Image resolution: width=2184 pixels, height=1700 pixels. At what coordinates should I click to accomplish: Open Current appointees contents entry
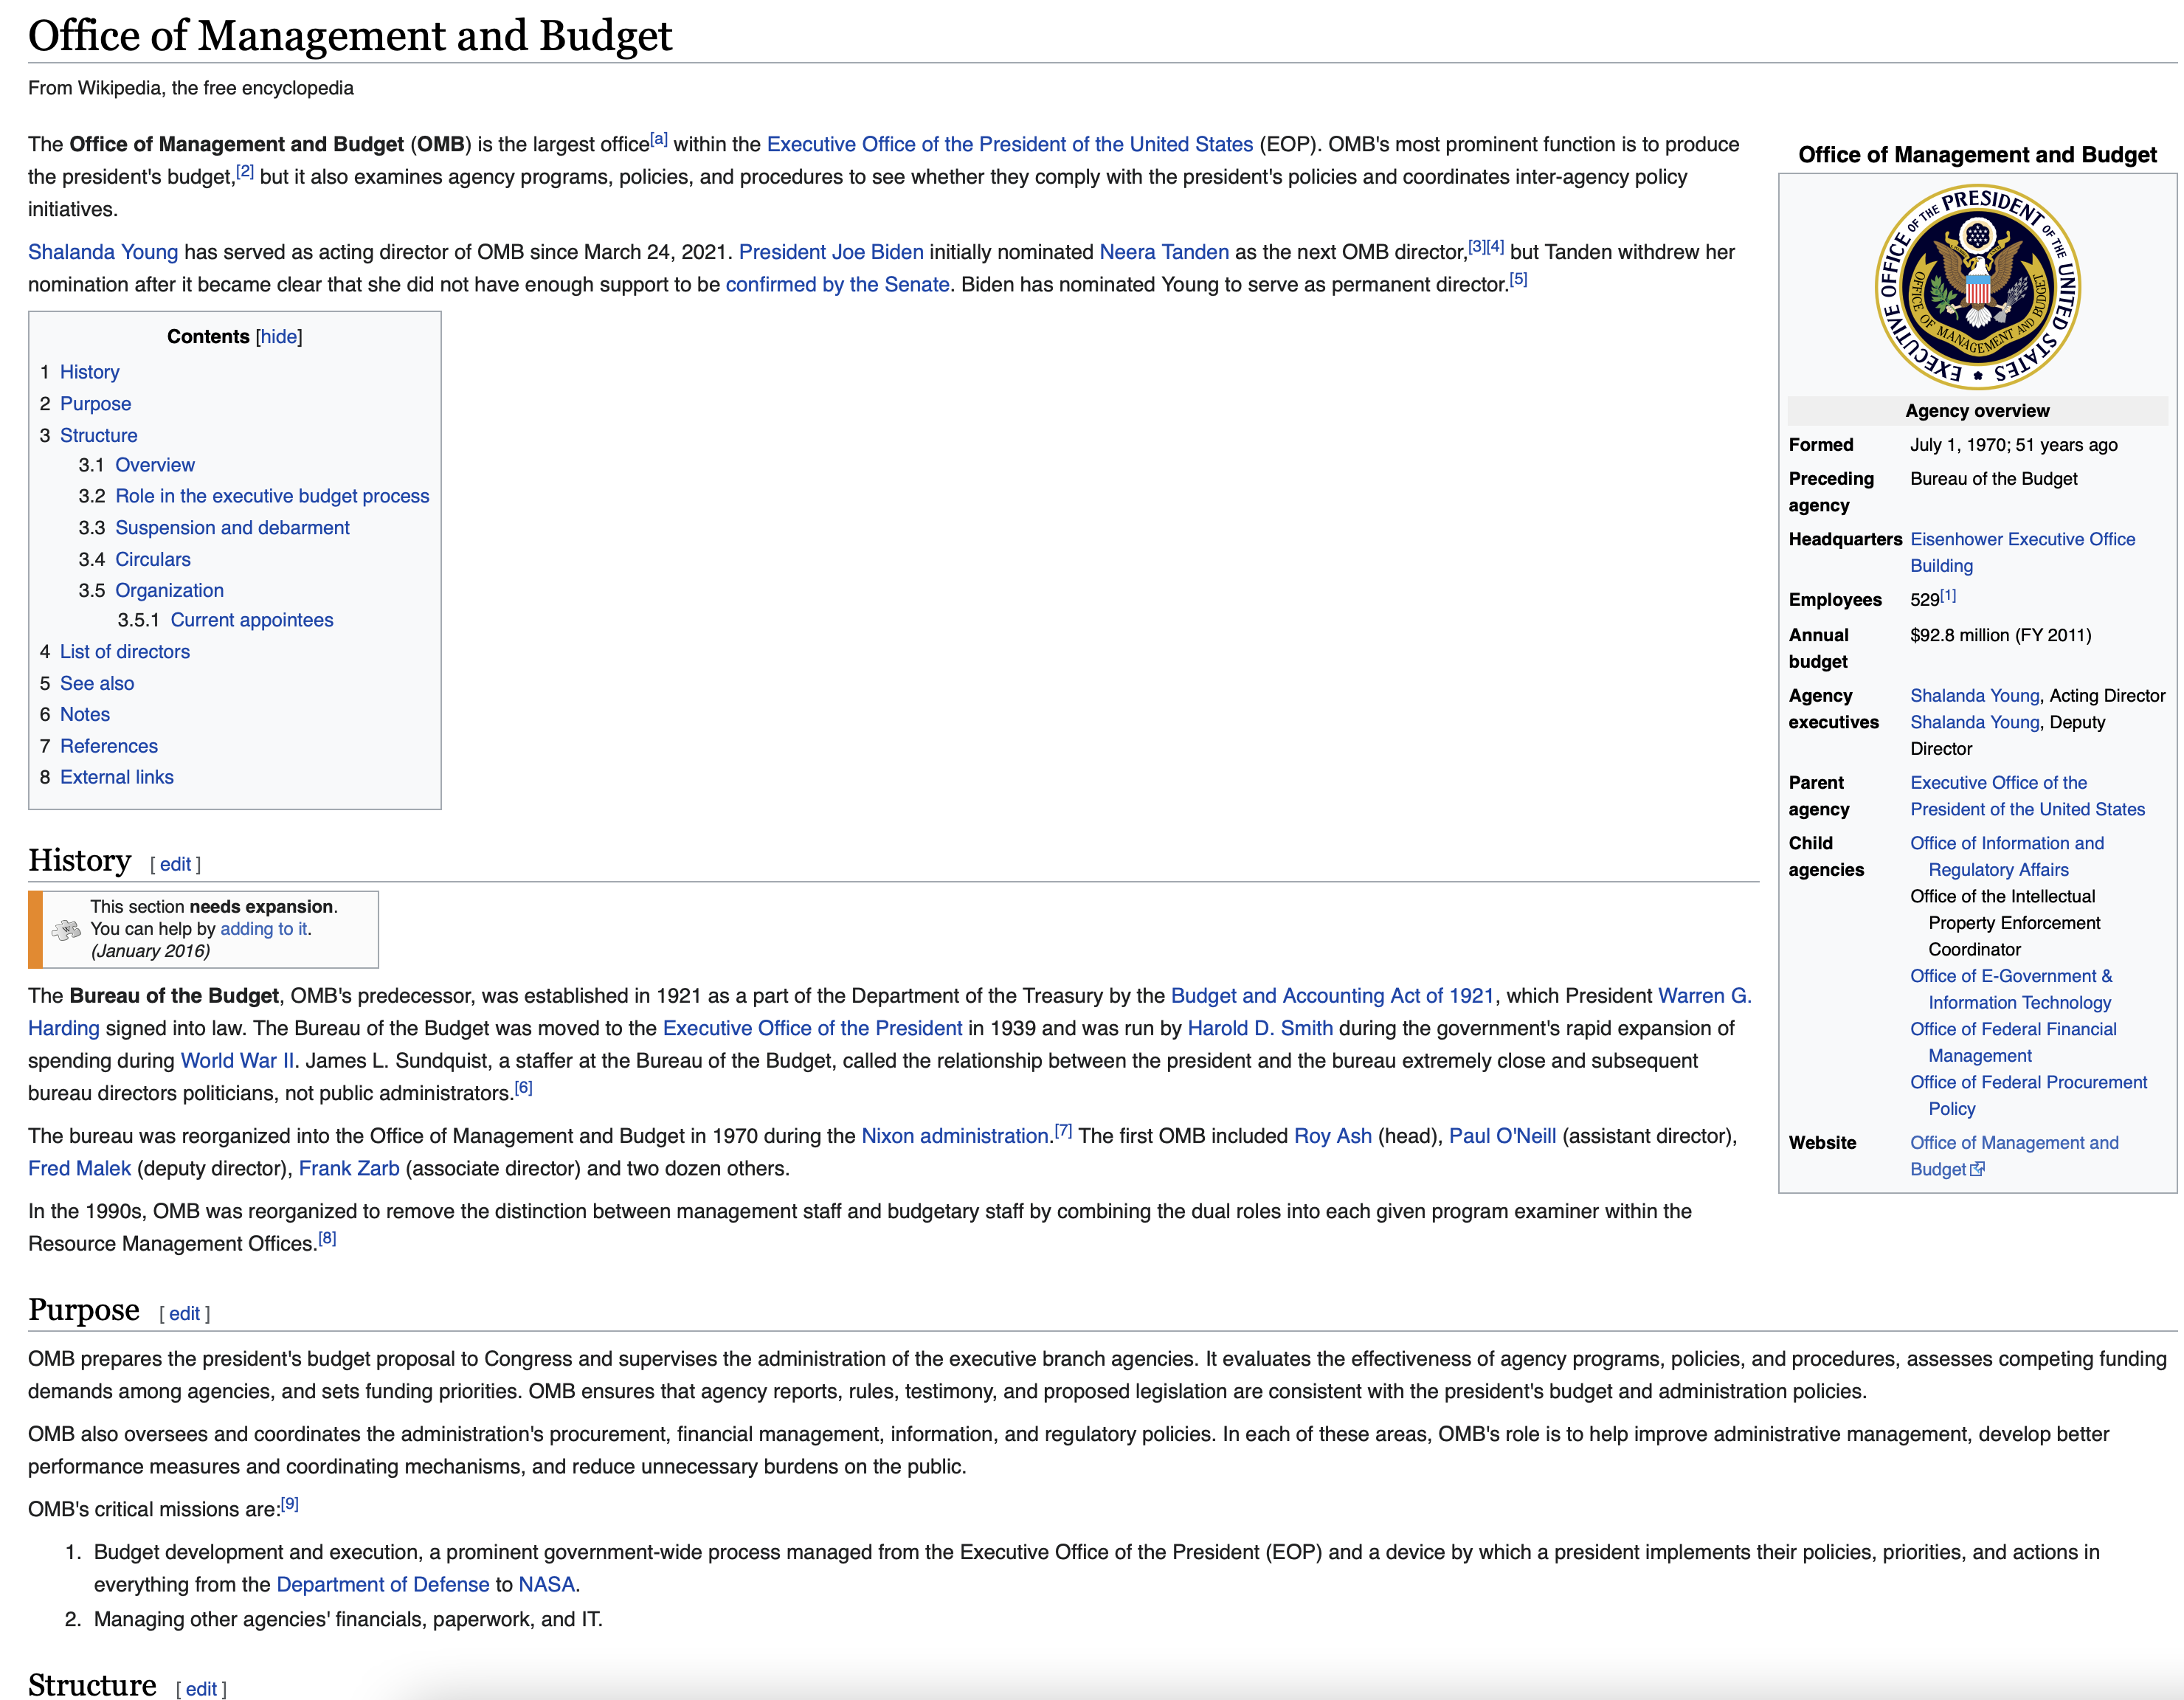[252, 620]
